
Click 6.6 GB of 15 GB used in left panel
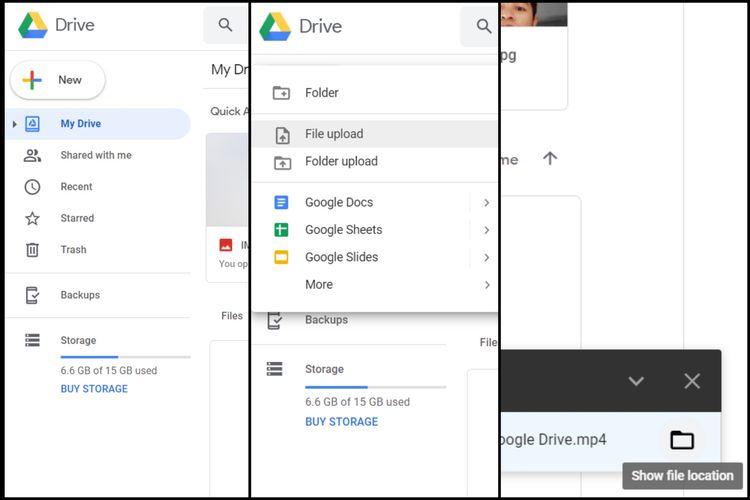point(109,370)
